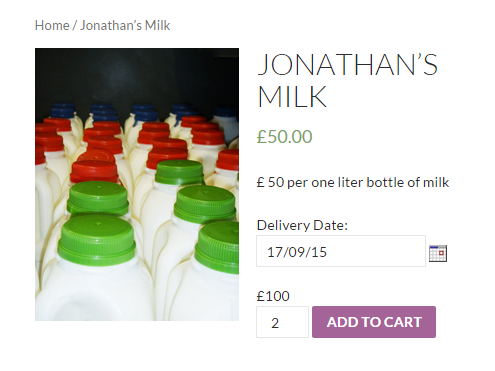Screen dimensions: 495x371
Task: Click the Home breadcrumb link
Action: coord(52,25)
